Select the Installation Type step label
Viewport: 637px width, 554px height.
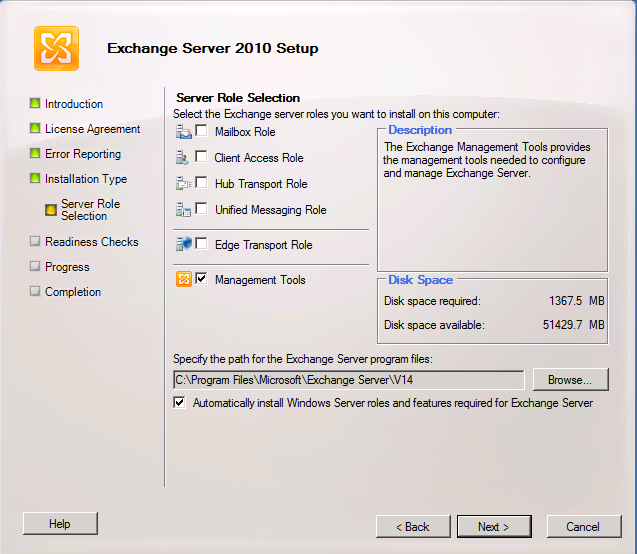click(x=86, y=179)
